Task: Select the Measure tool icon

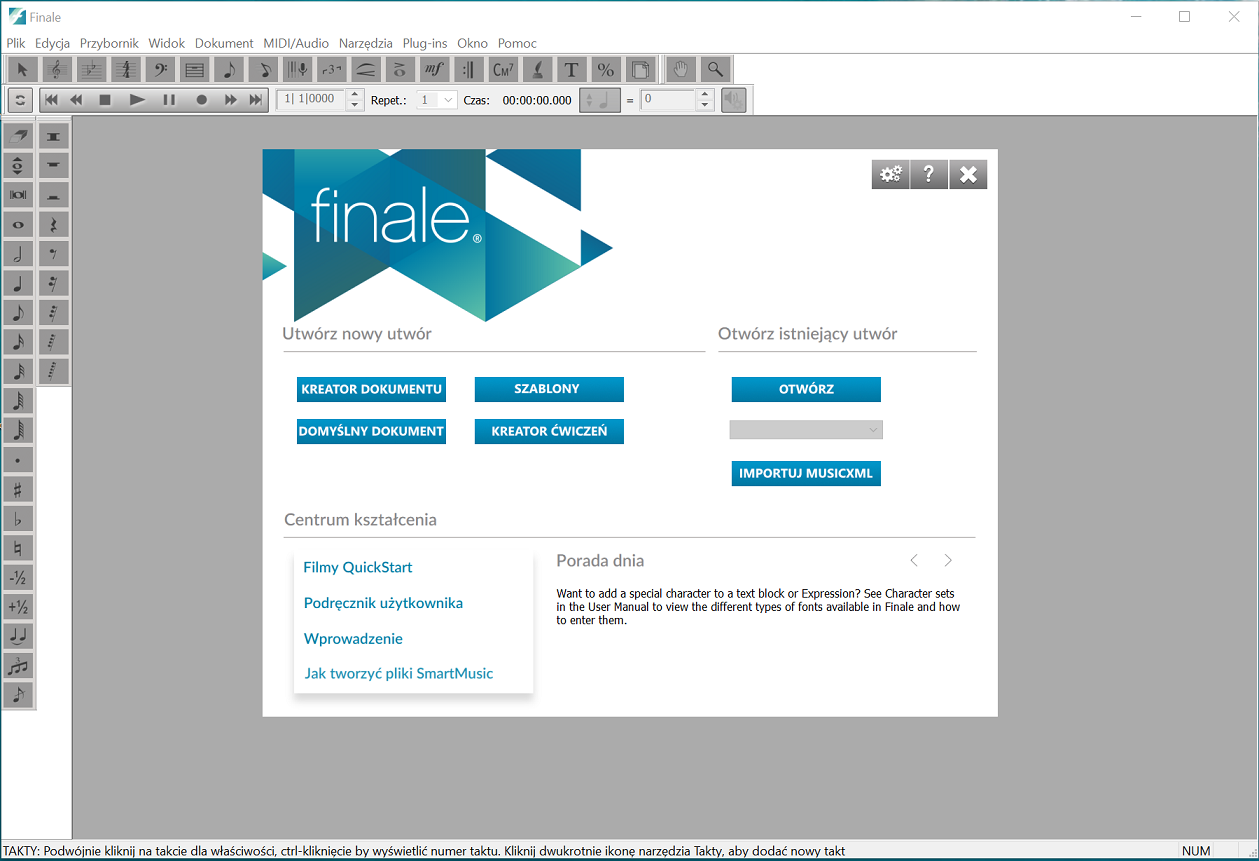Action: tap(194, 69)
